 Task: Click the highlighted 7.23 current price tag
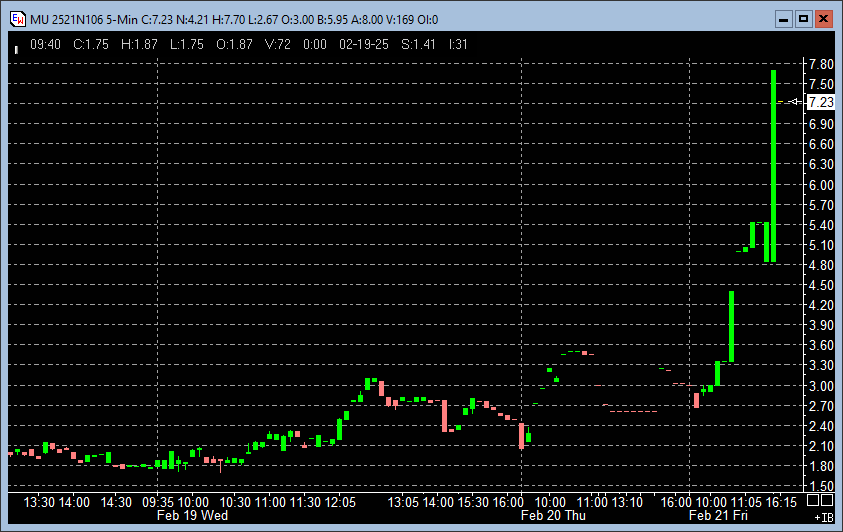[x=820, y=102]
